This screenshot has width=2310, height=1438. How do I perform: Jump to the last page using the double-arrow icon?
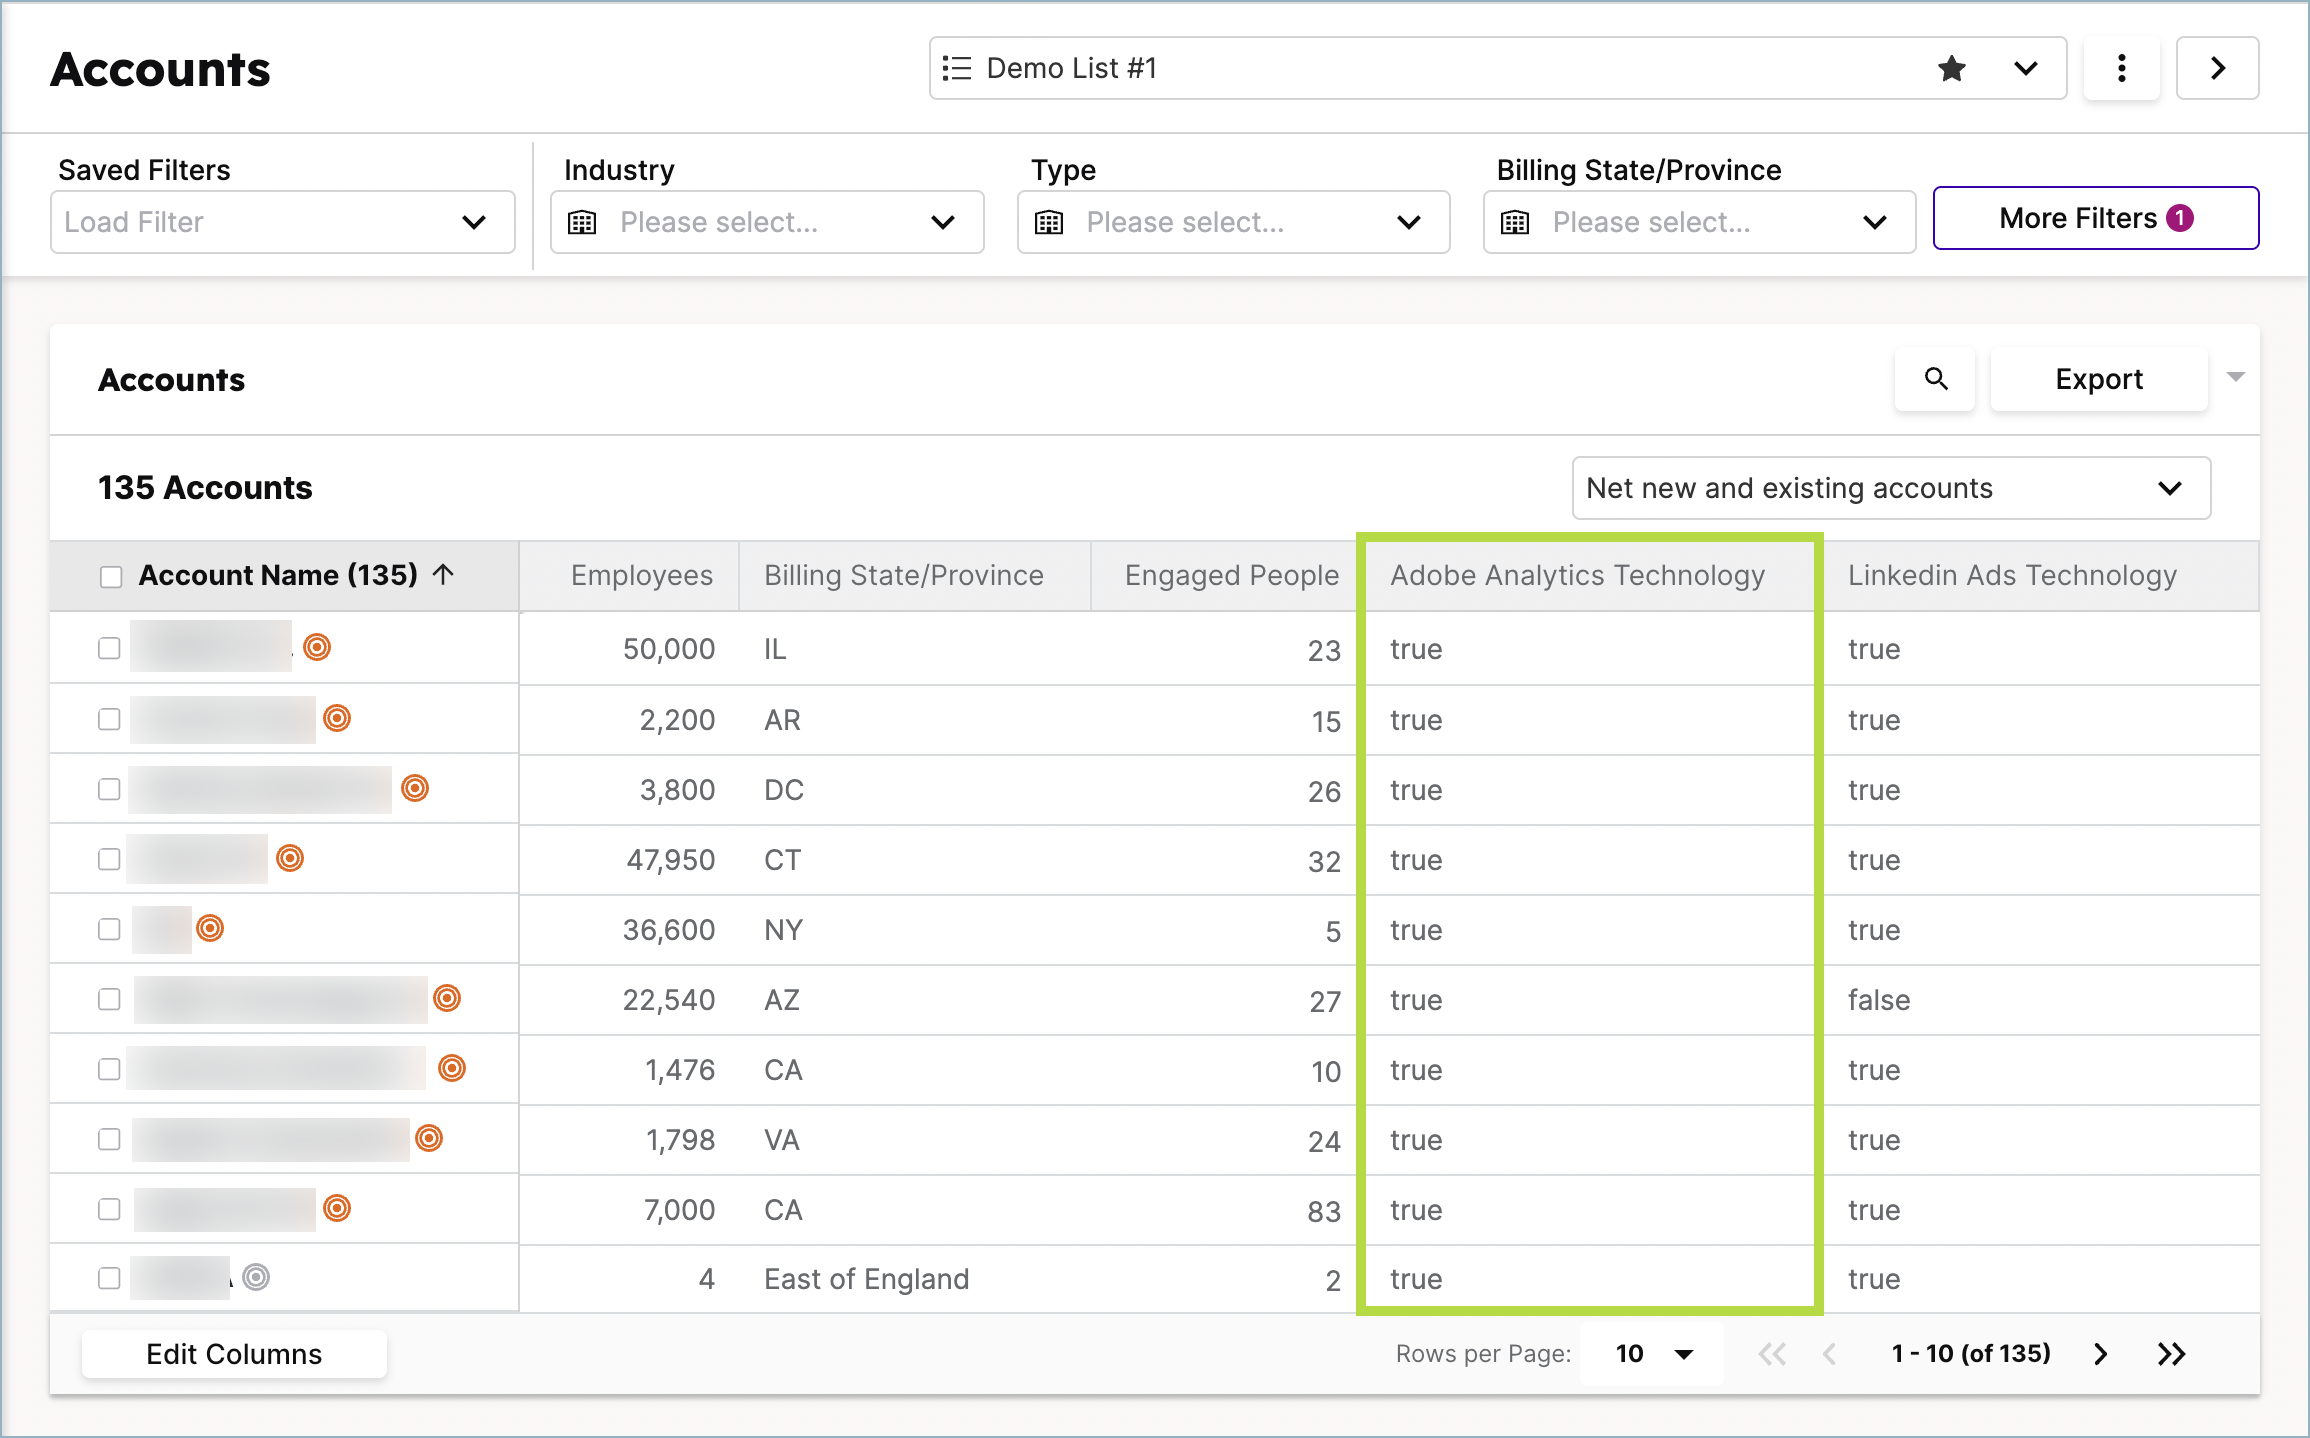coord(2171,1353)
